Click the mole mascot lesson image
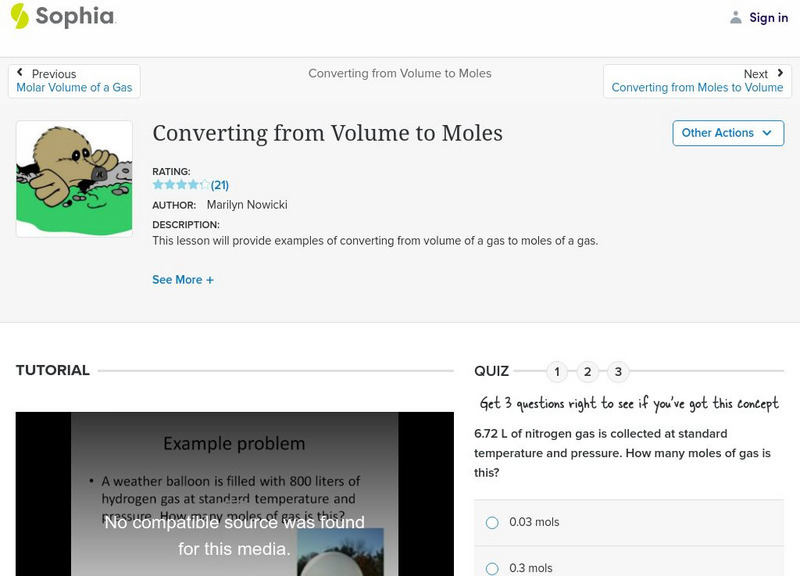800x576 pixels. point(75,178)
